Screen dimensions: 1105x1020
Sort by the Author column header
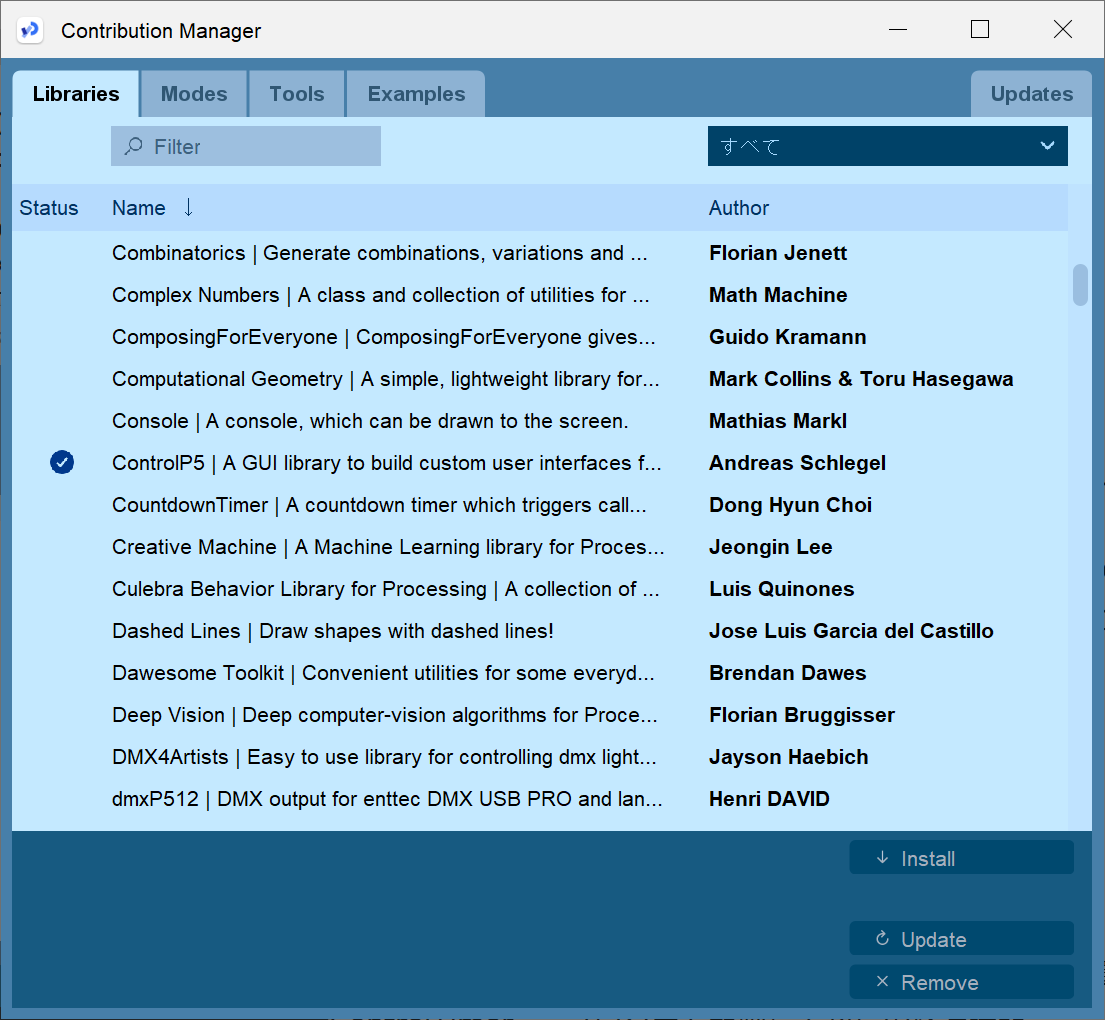(x=739, y=208)
